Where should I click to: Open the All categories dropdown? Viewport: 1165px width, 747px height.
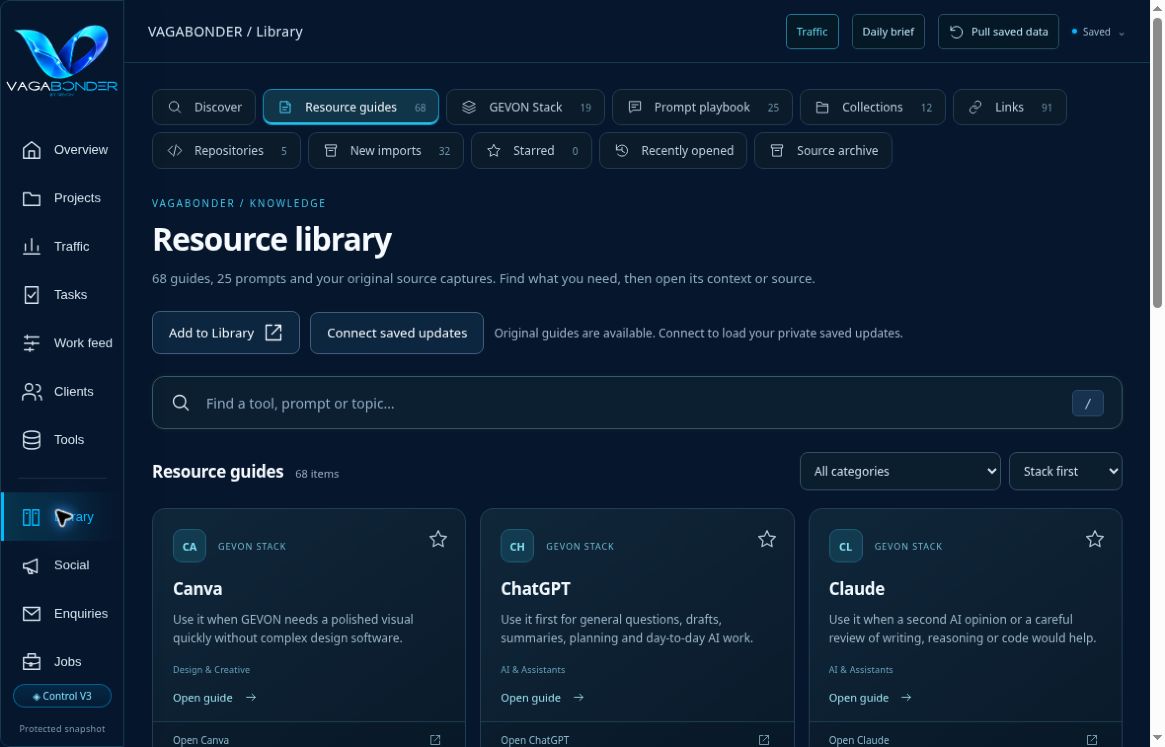tap(900, 471)
